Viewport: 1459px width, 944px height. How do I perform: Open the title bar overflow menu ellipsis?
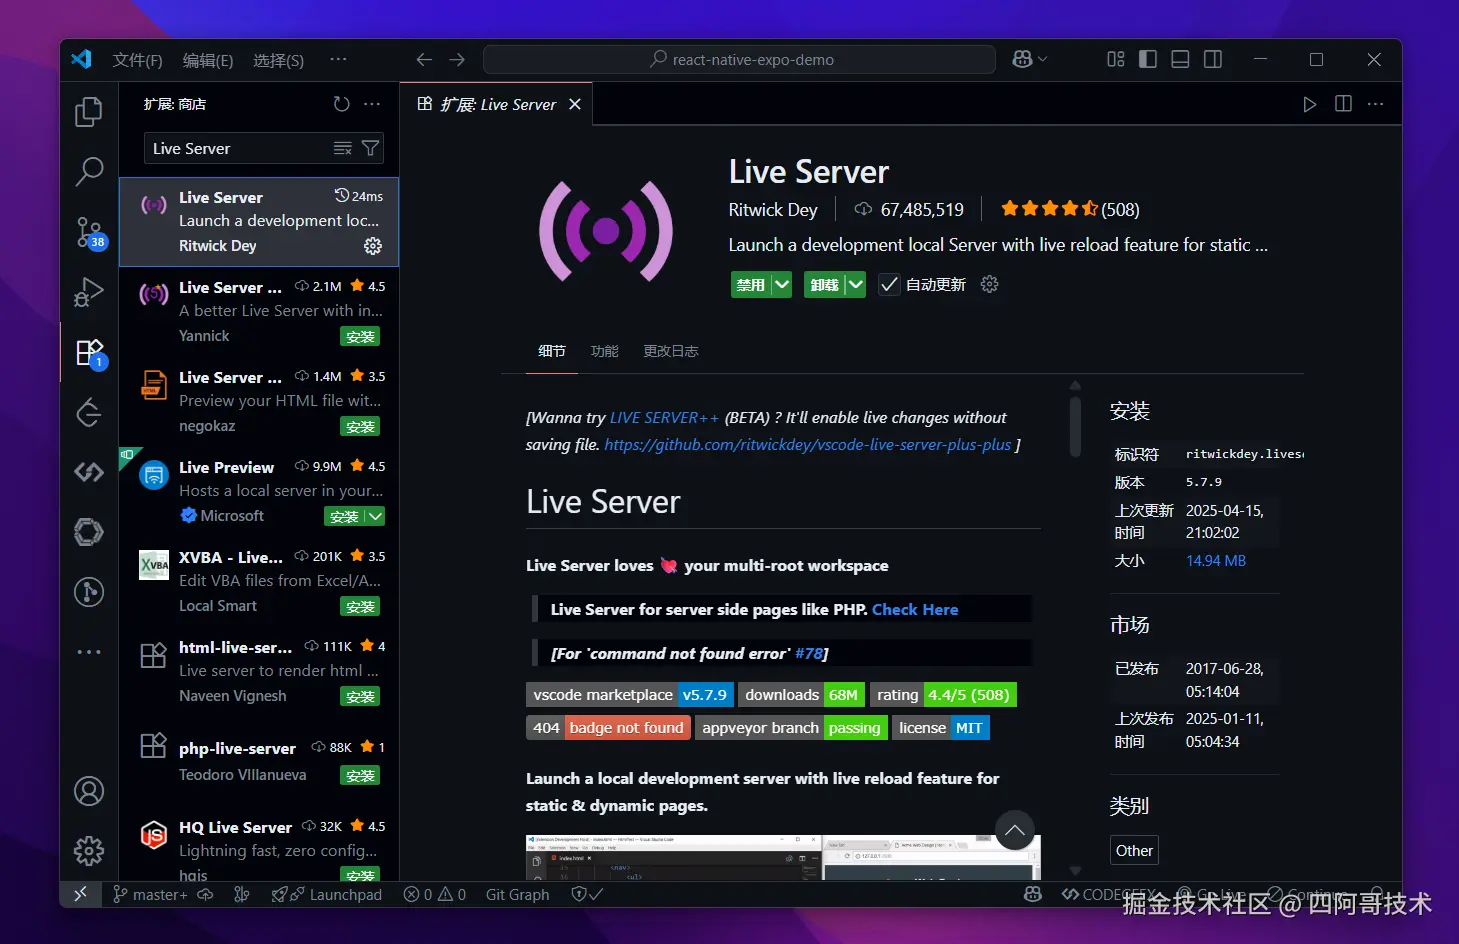(338, 60)
